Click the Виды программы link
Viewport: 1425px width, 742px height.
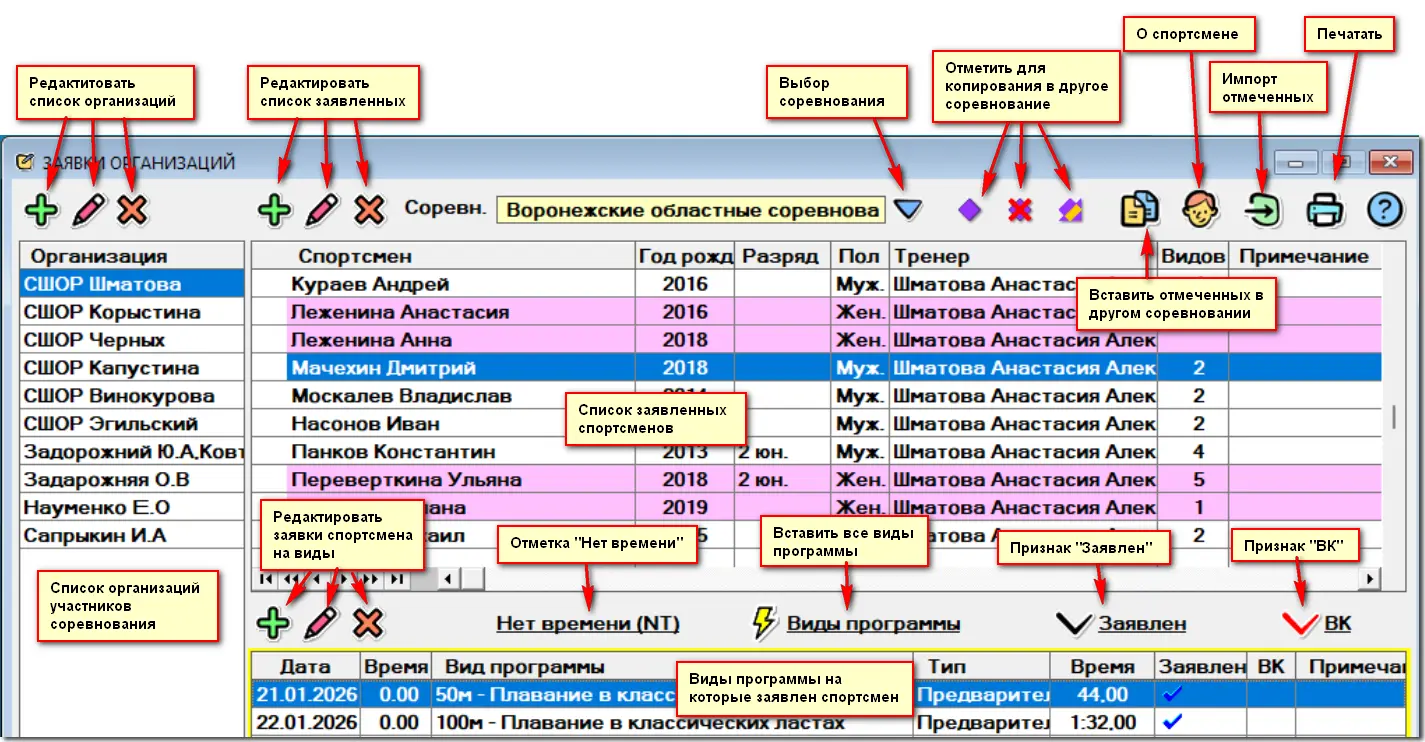coord(873,624)
